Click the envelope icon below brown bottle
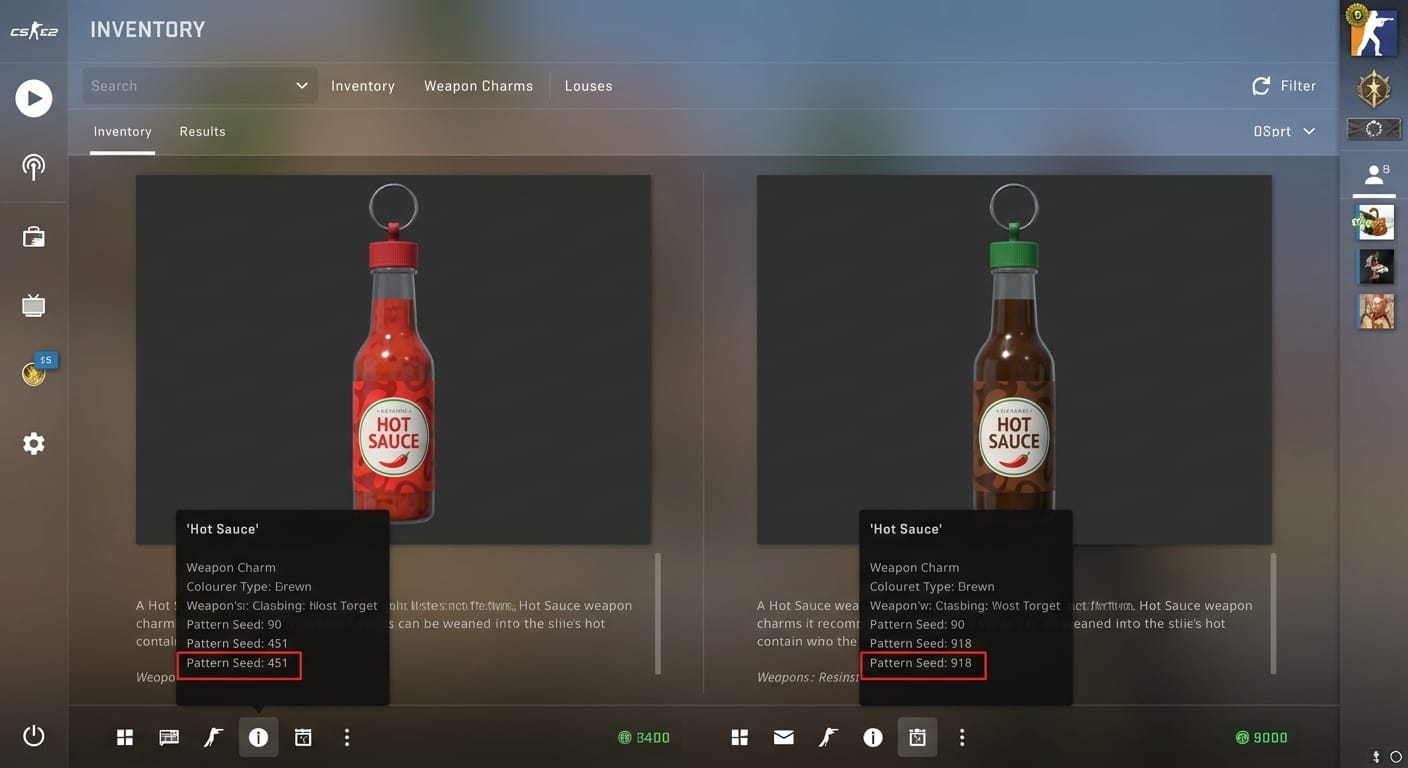This screenshot has width=1408, height=768. (x=784, y=738)
